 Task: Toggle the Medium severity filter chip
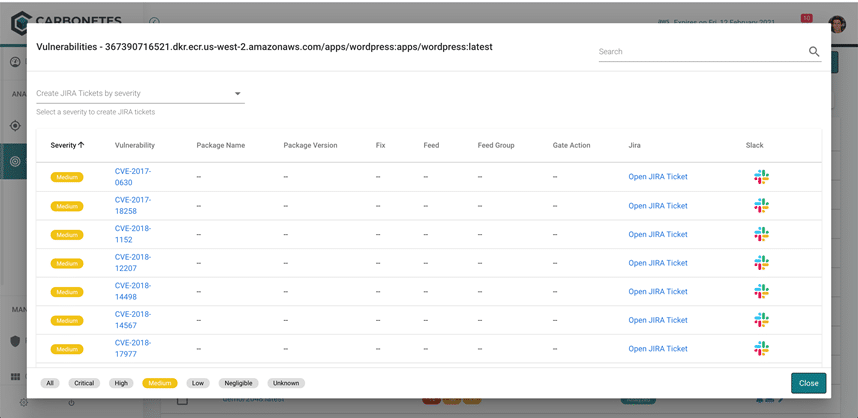pyautogui.click(x=160, y=383)
